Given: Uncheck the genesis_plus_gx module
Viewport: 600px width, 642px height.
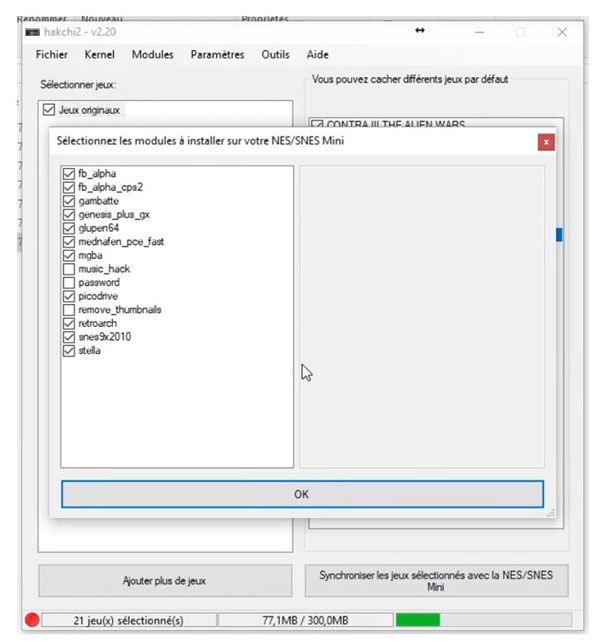Looking at the screenshot, I should coord(69,214).
